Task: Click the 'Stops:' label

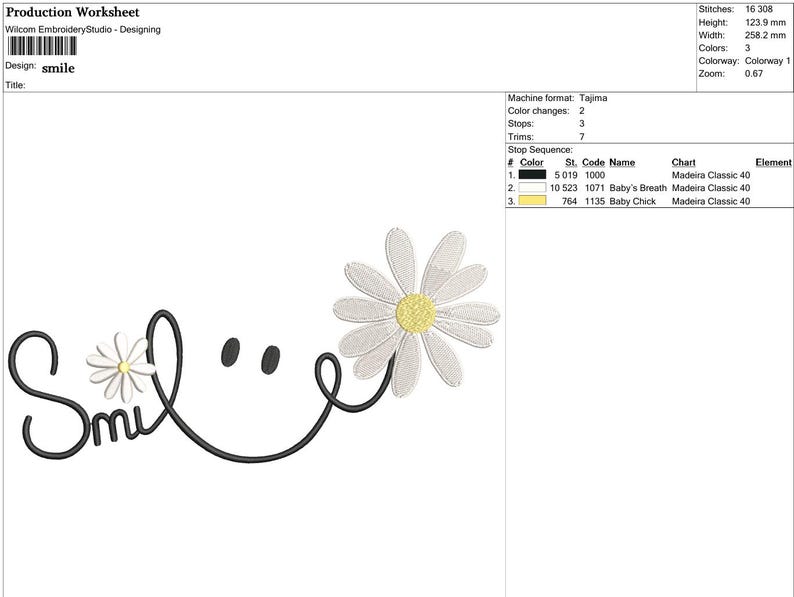Action: pyautogui.click(x=521, y=124)
